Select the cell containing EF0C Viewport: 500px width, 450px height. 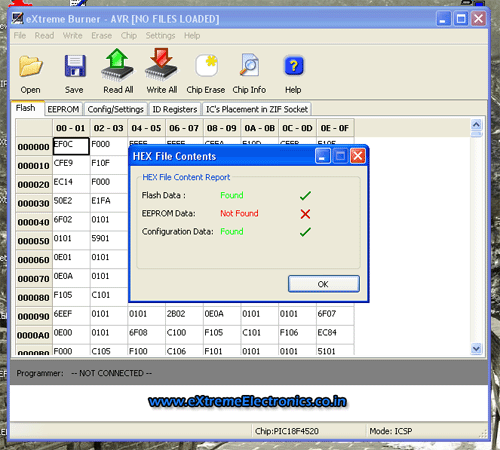coord(71,146)
